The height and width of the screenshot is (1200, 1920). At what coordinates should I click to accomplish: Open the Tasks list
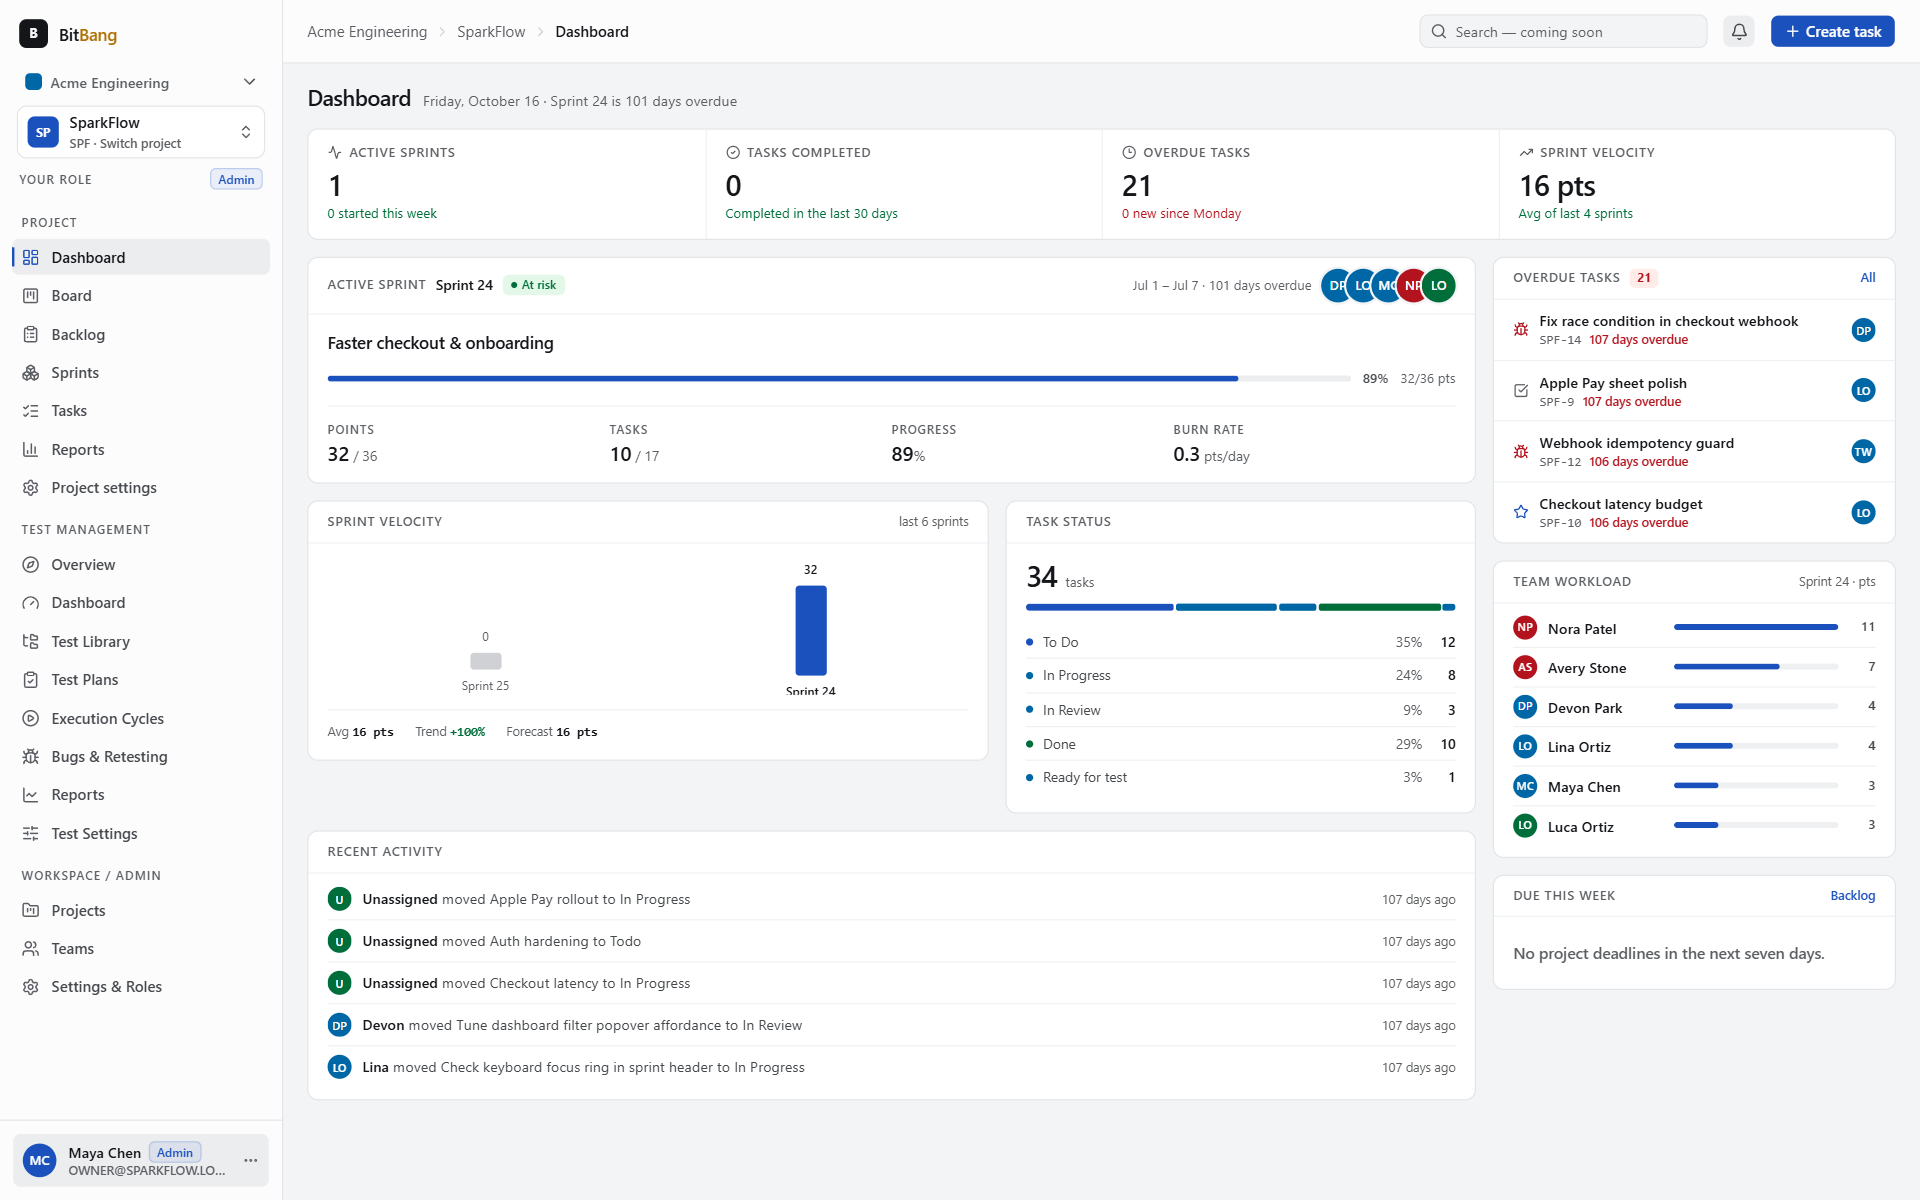click(x=141, y=411)
